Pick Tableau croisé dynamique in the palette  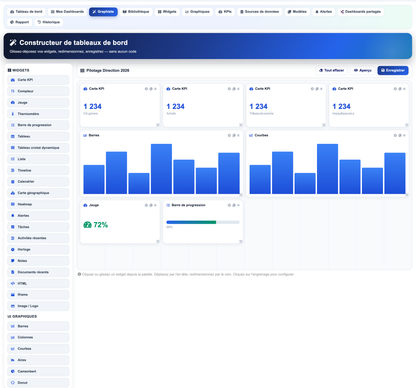point(38,148)
